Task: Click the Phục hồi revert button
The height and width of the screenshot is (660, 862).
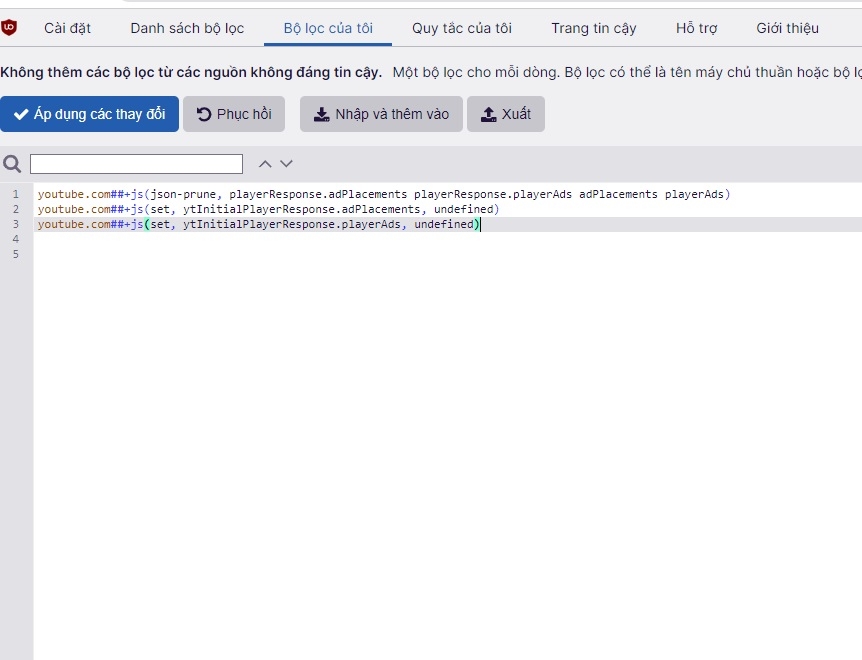Action: (234, 114)
